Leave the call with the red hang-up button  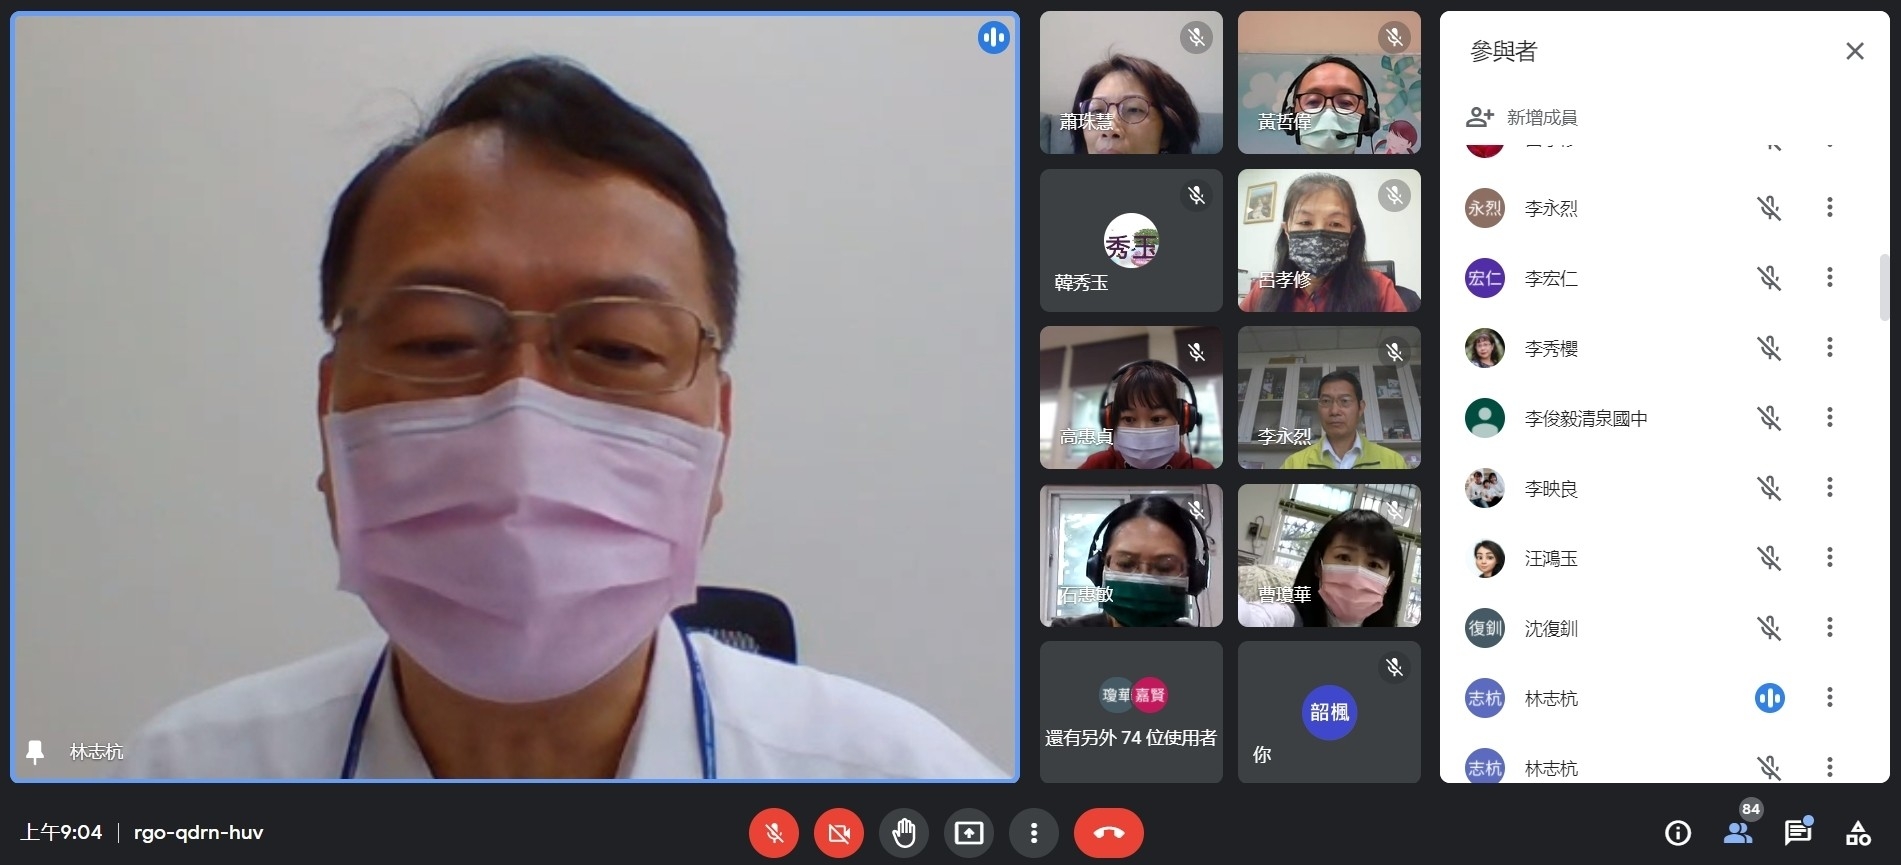(x=1108, y=833)
